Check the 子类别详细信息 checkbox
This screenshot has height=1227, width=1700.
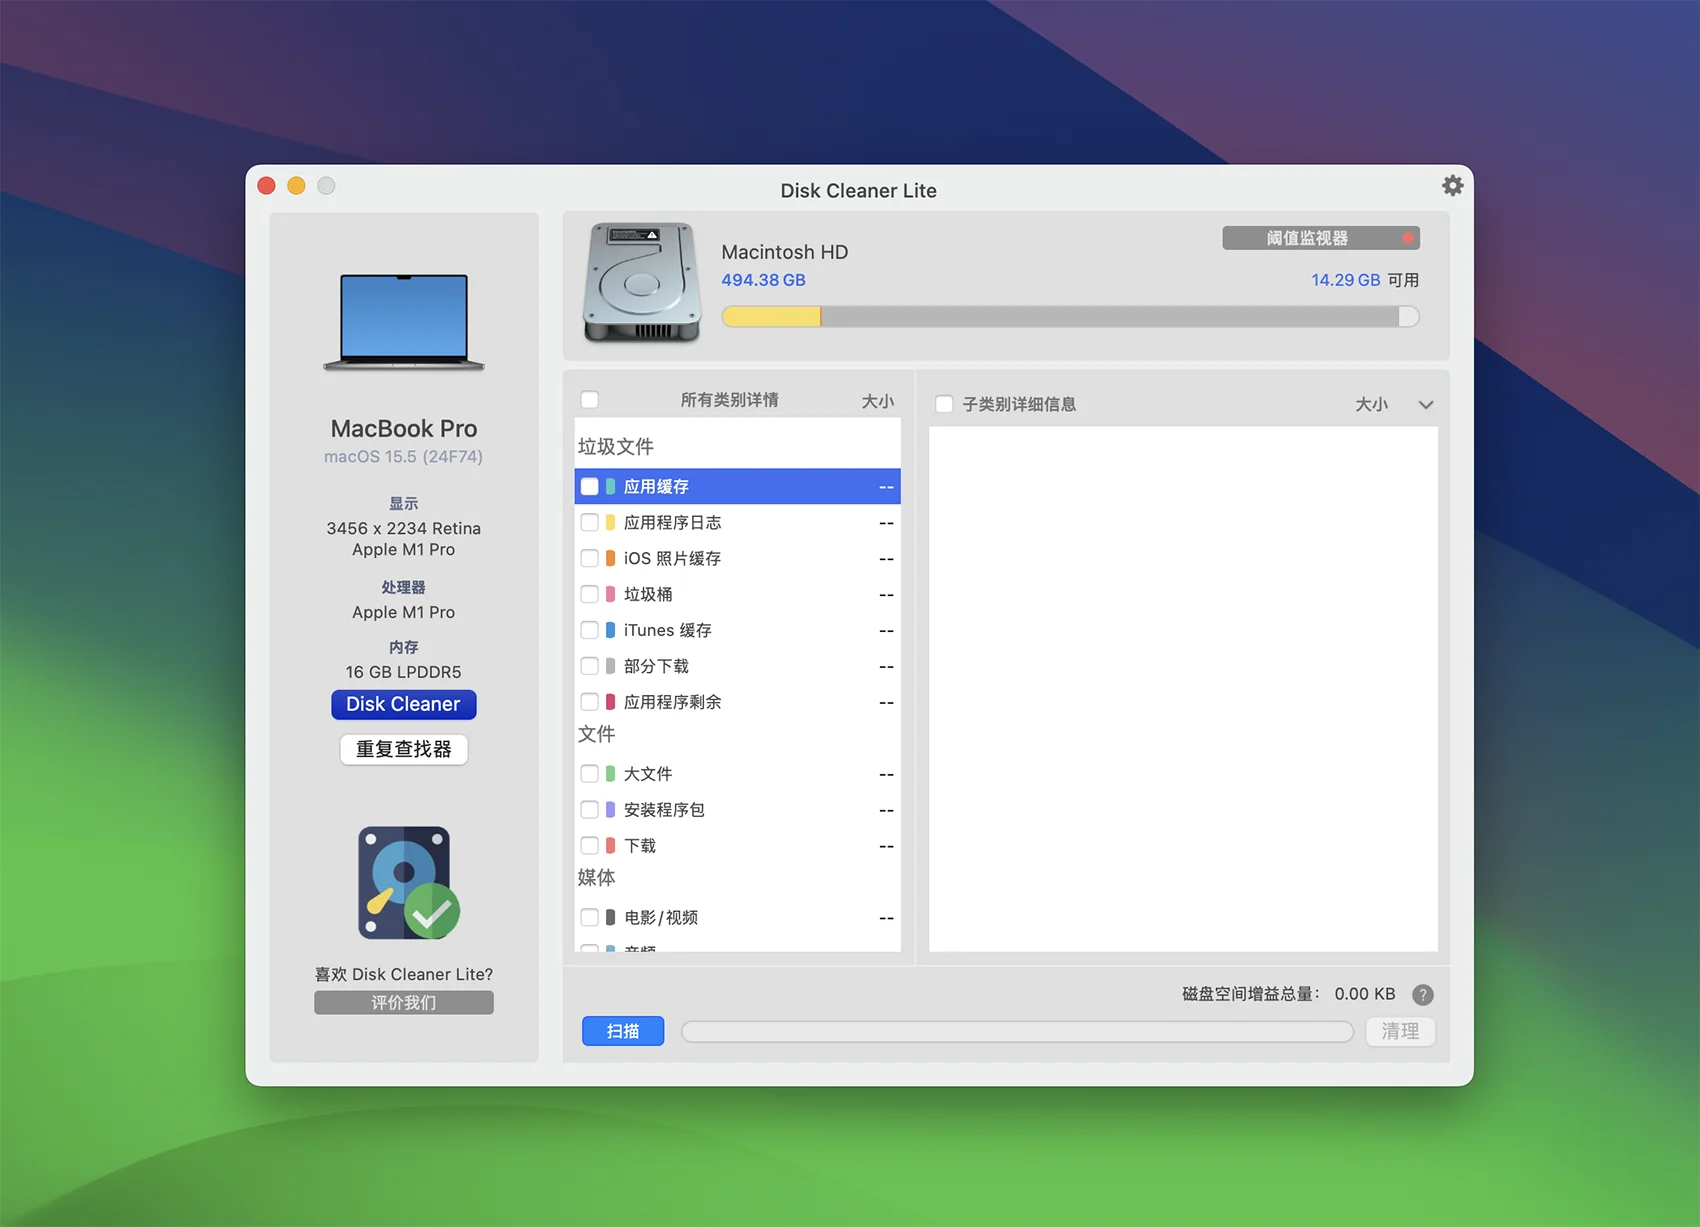[944, 404]
